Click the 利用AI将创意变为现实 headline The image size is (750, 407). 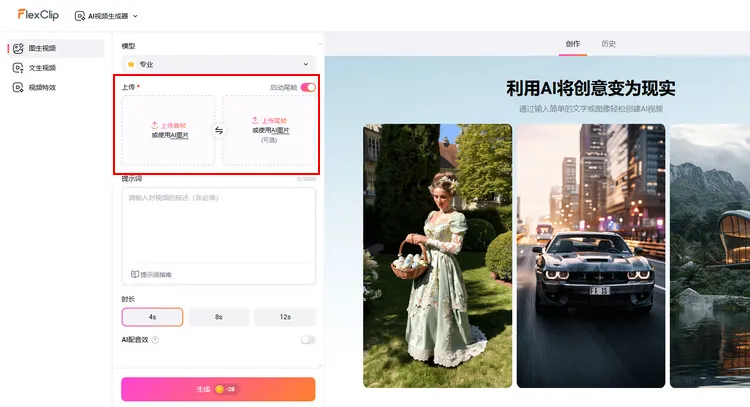point(591,88)
